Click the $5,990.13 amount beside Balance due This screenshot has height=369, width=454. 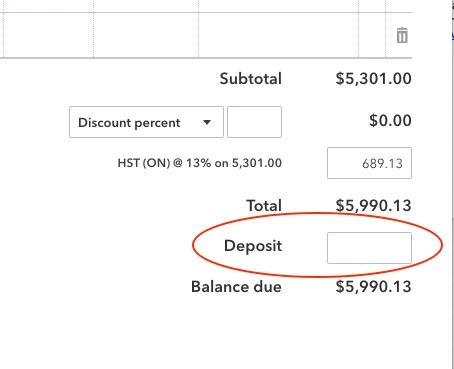[x=373, y=287]
